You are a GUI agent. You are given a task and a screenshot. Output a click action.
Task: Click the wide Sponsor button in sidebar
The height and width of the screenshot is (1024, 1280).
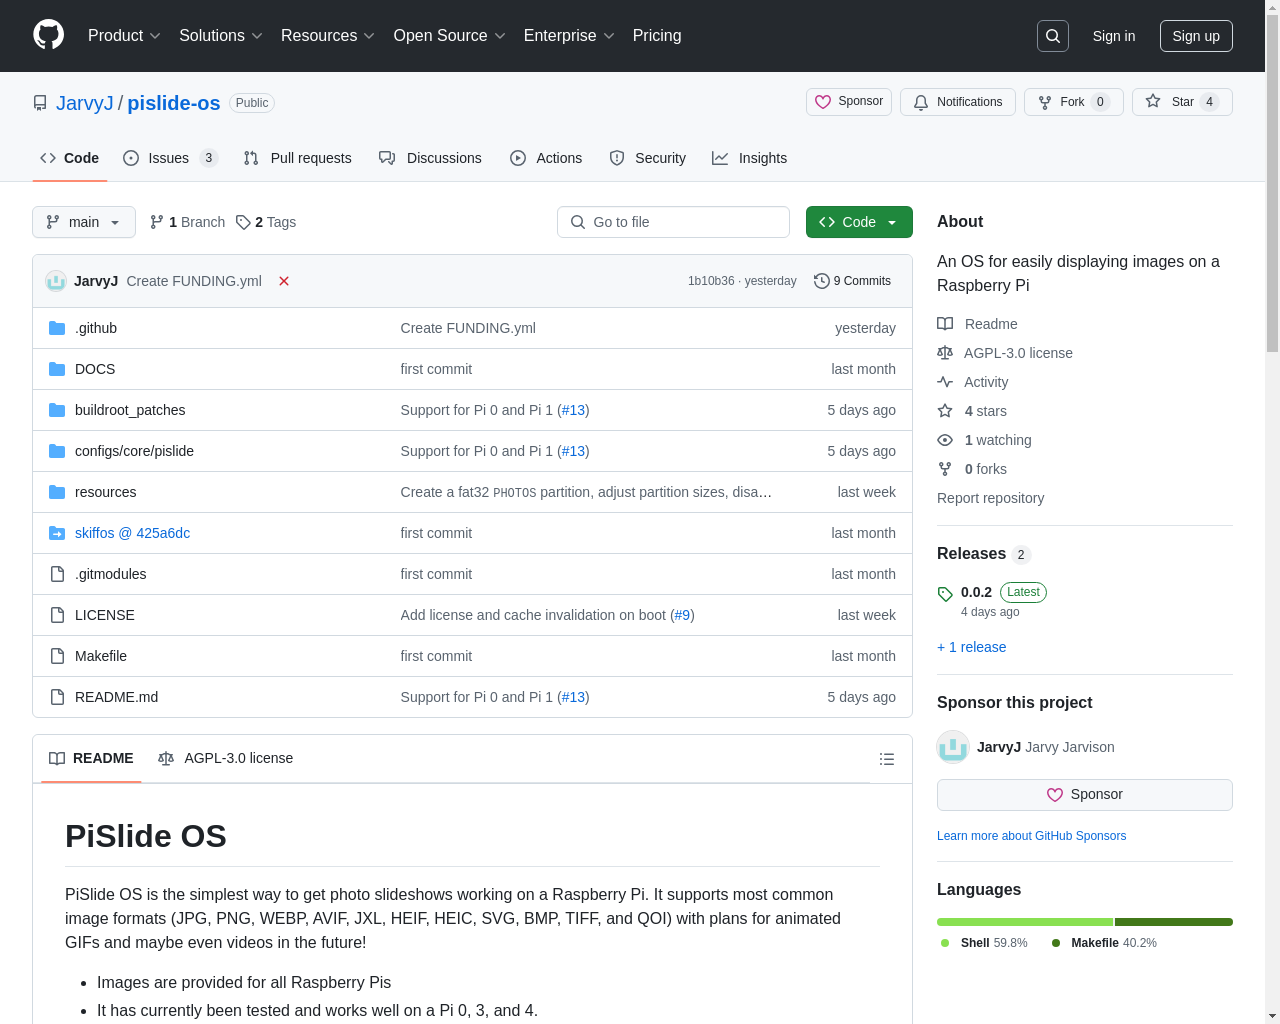[x=1085, y=795]
